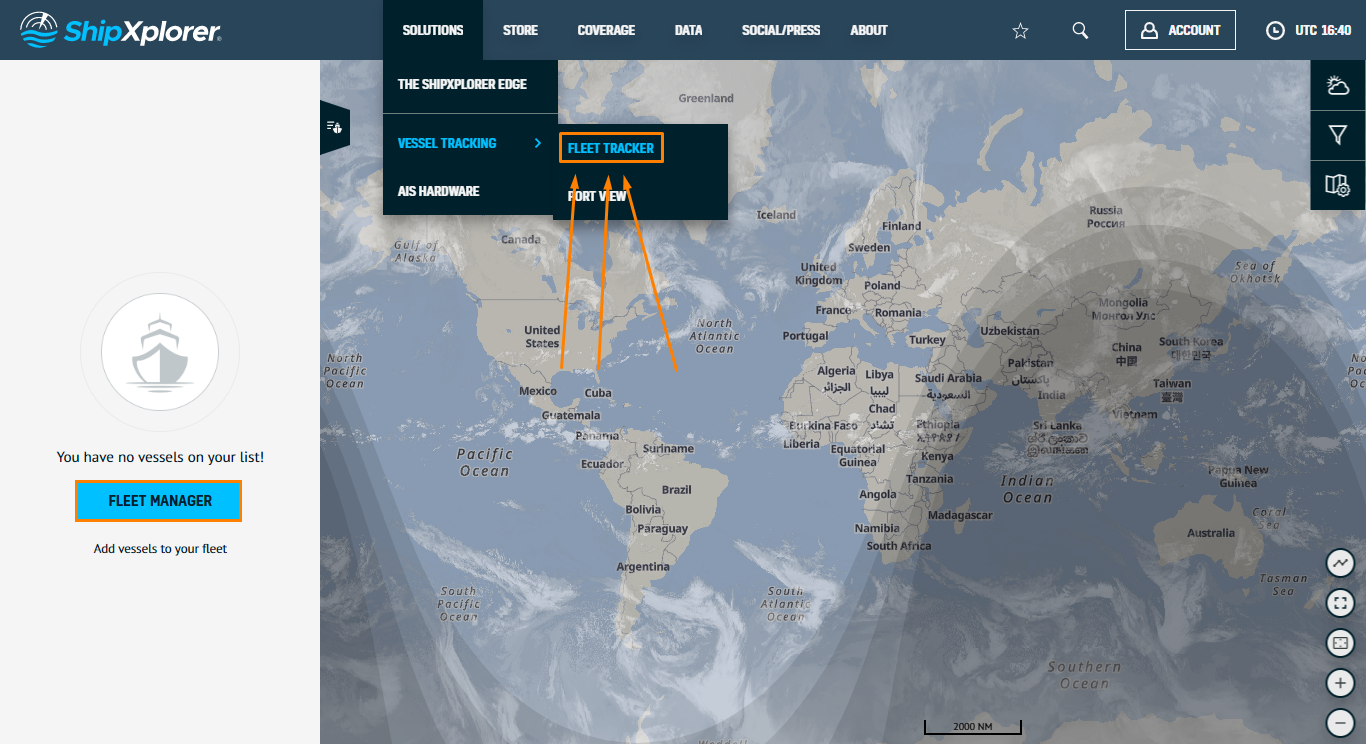Click the "You have no vessels on your list!" text
1366x744 pixels.
(x=160, y=457)
